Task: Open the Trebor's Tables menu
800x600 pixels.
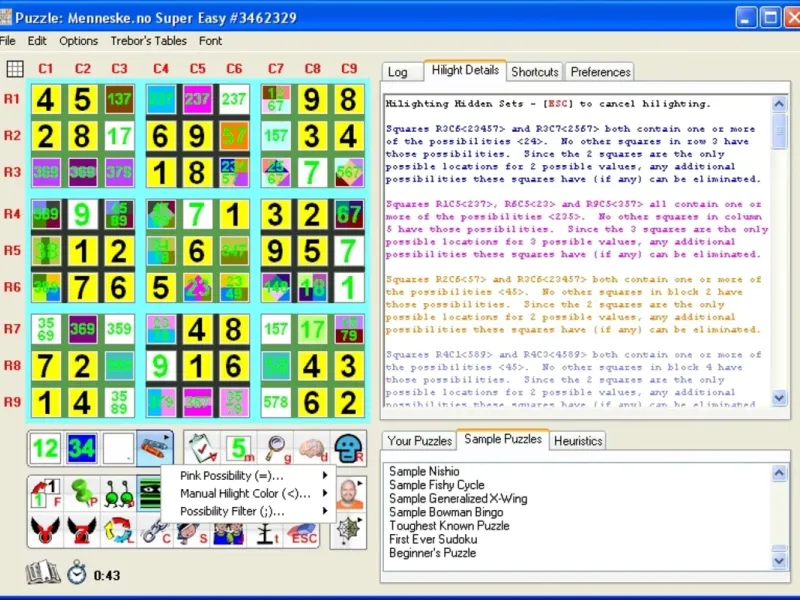Action: 148,41
